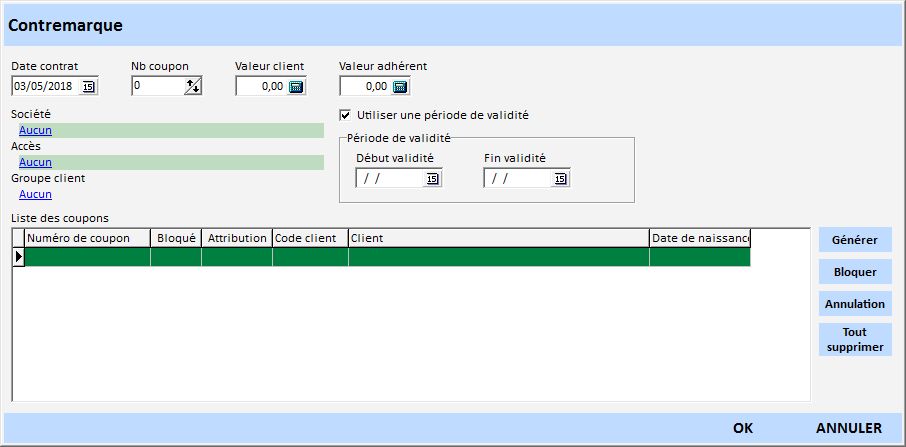Open the Valeur client calculator

(x=296, y=87)
